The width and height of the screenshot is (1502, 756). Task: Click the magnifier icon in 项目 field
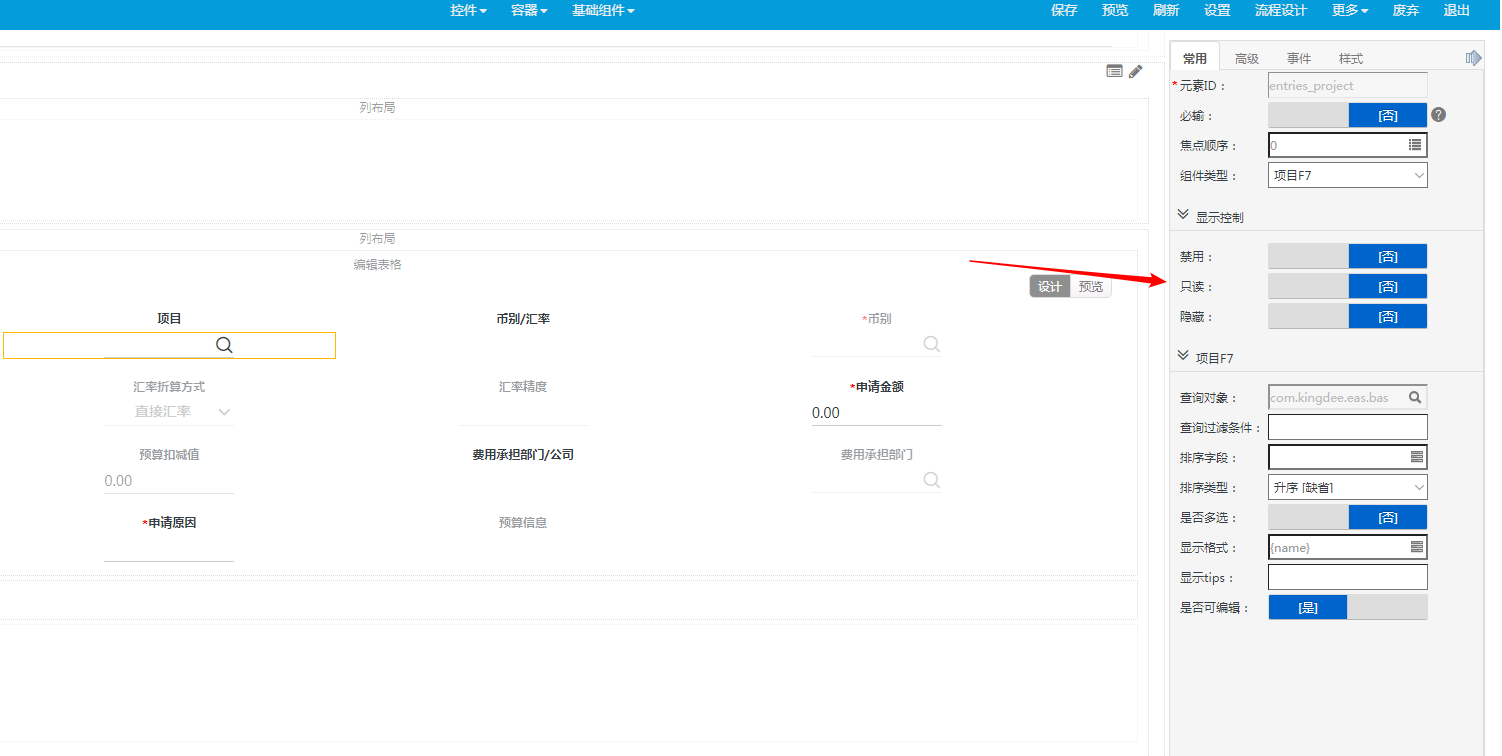pyautogui.click(x=224, y=345)
